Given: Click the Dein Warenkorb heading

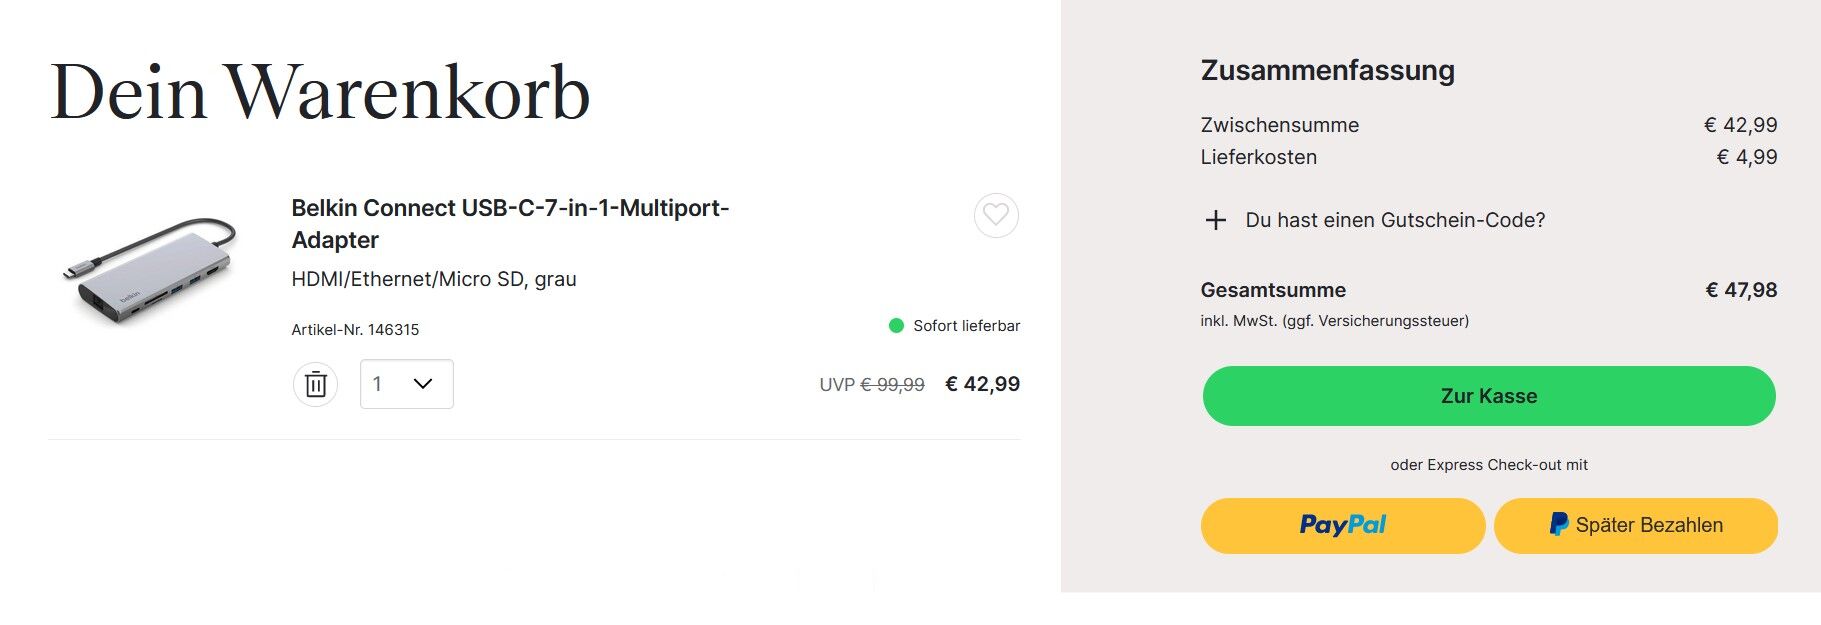Looking at the screenshot, I should 320,92.
